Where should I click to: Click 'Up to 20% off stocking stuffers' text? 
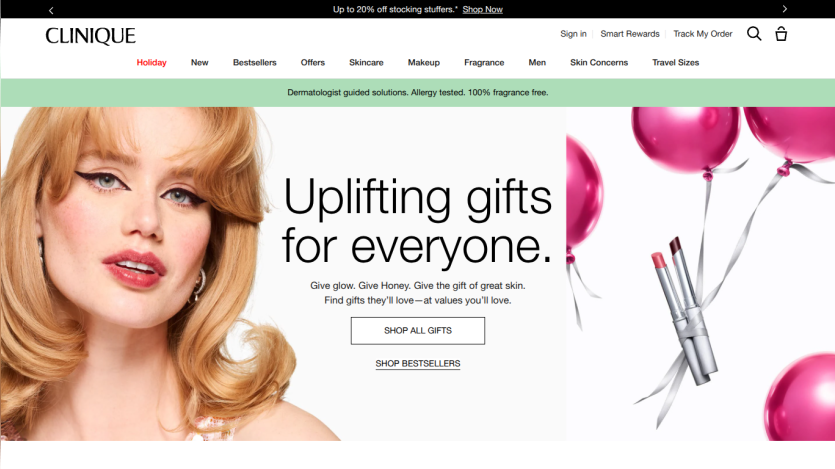(395, 10)
